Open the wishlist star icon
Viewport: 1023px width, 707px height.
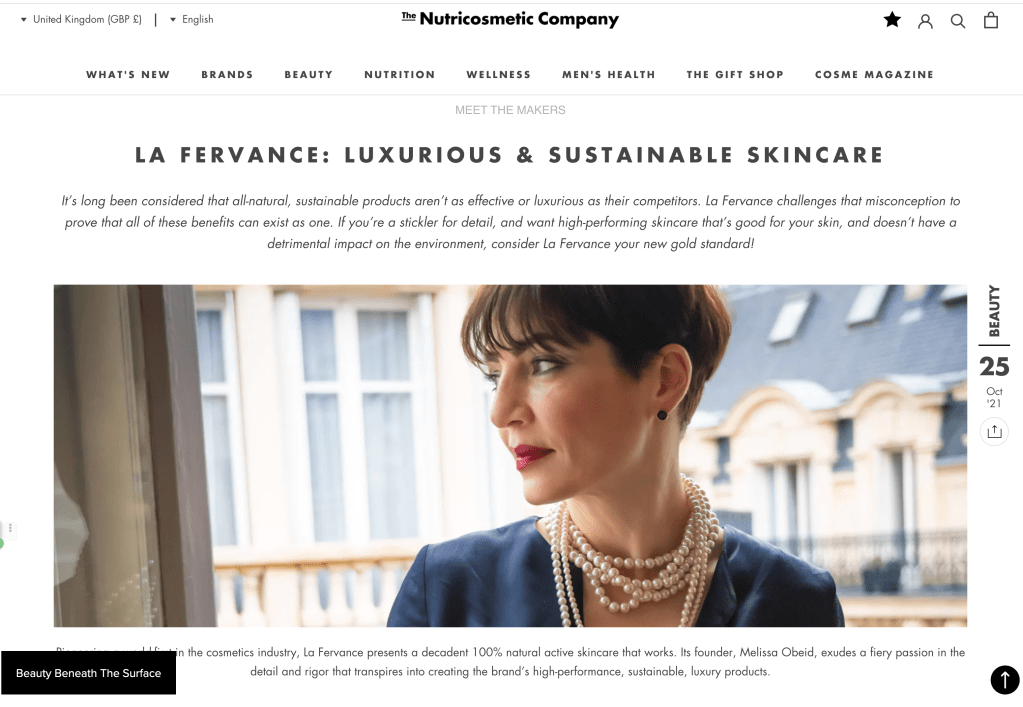[x=892, y=20]
